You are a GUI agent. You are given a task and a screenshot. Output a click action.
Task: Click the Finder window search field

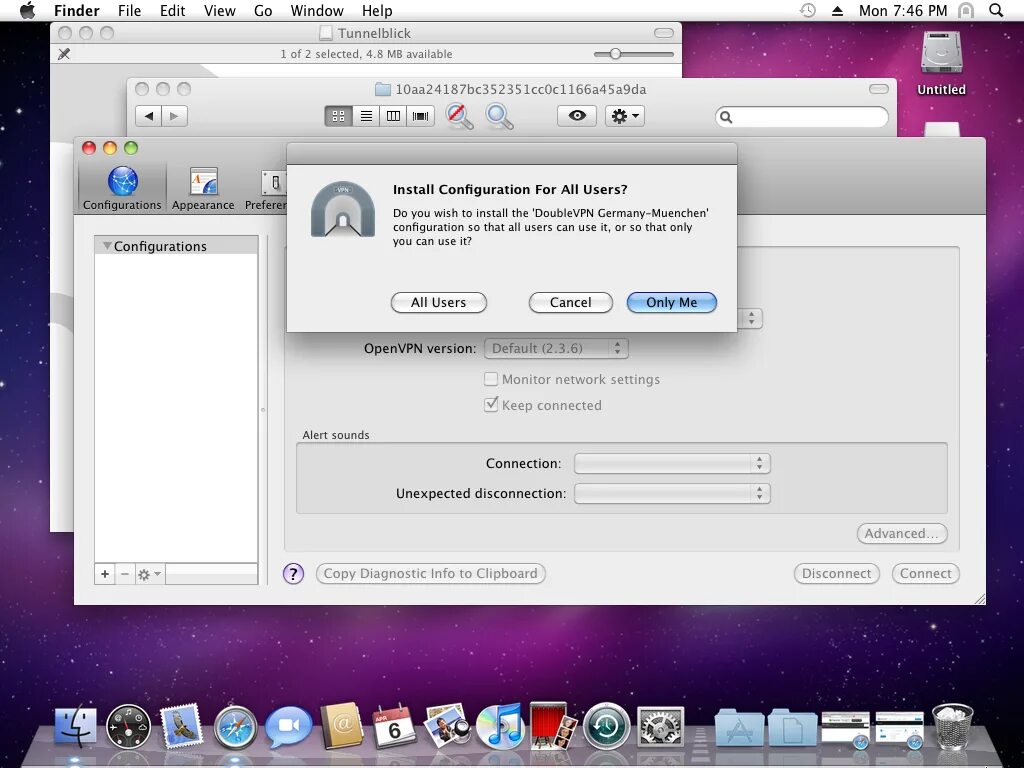802,117
